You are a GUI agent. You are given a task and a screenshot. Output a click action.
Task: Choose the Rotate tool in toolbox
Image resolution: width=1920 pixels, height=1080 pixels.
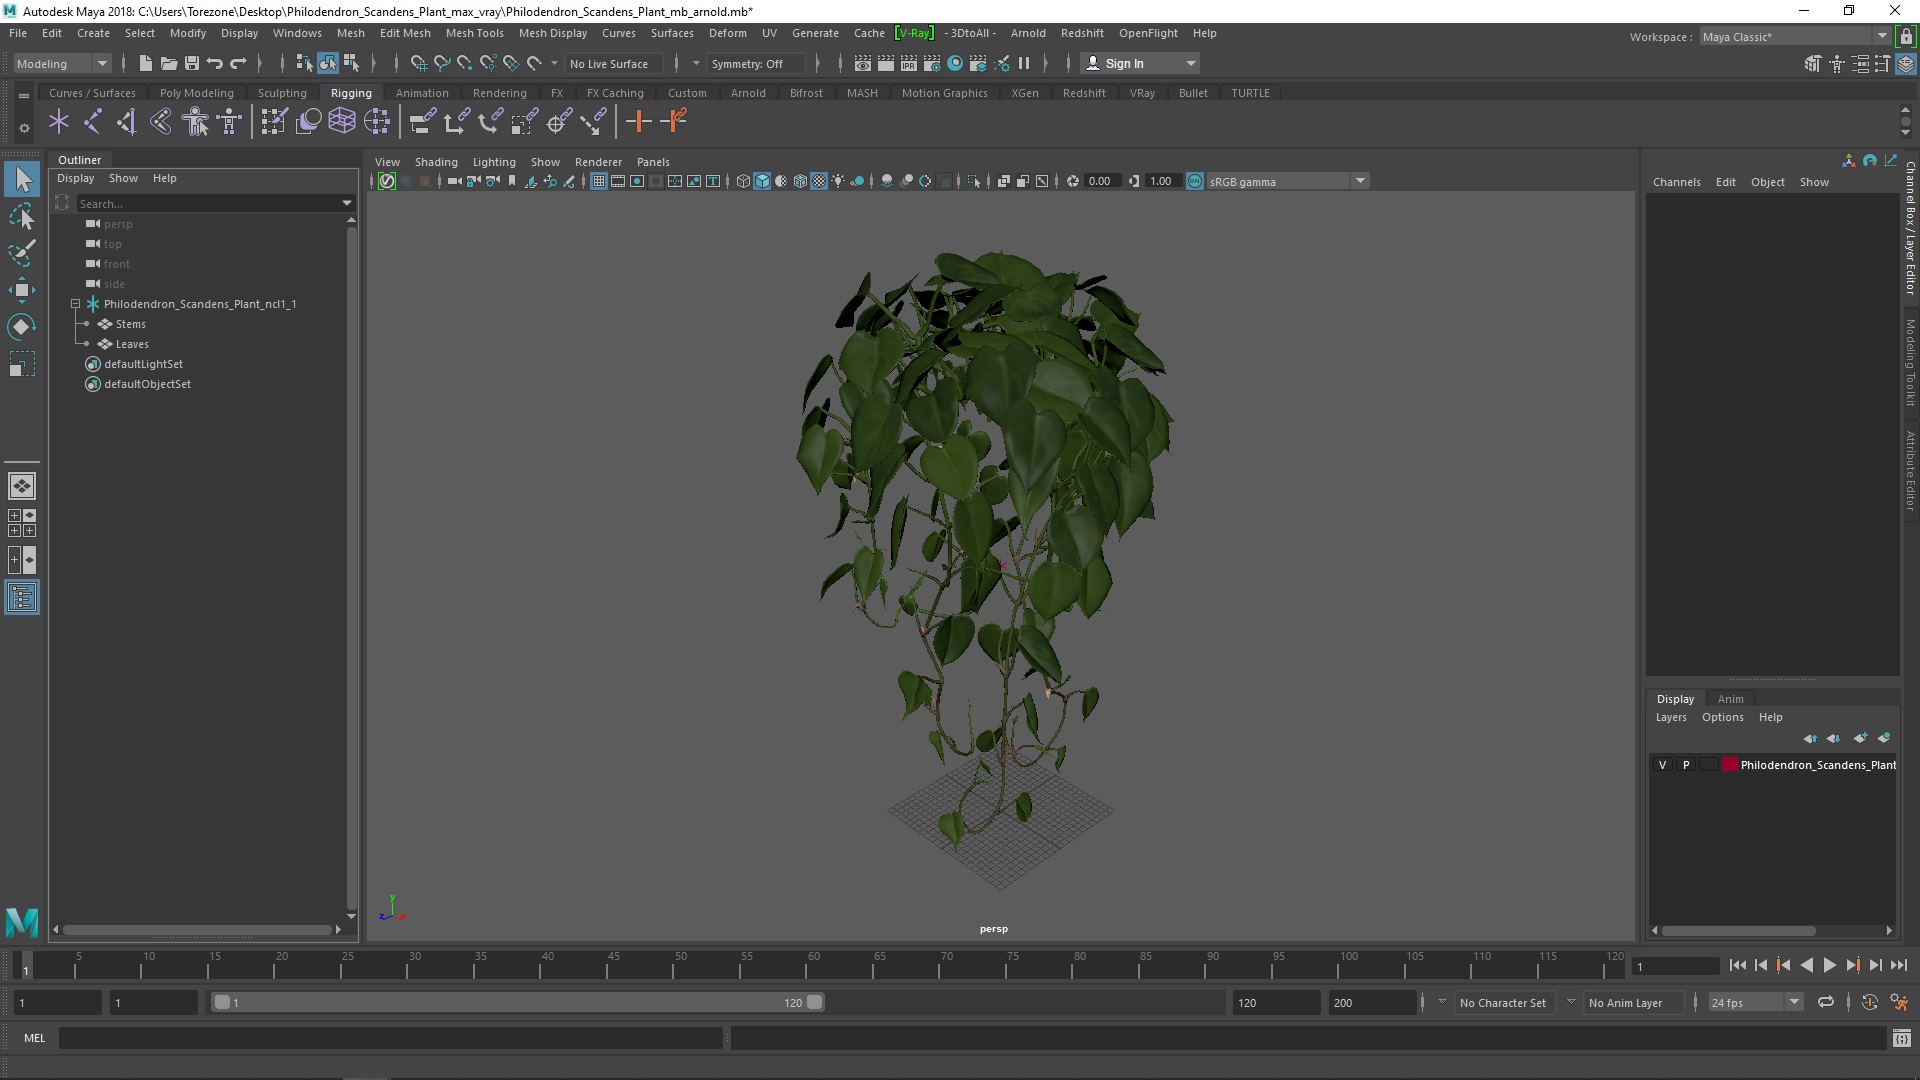click(22, 327)
